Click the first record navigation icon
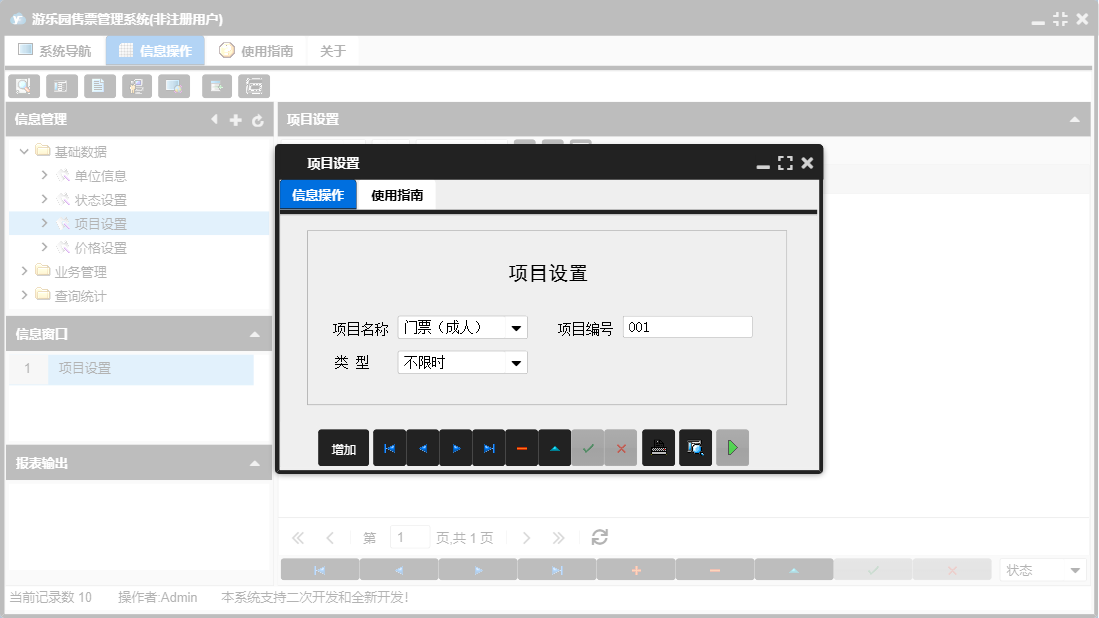This screenshot has width=1099, height=618. tap(389, 448)
